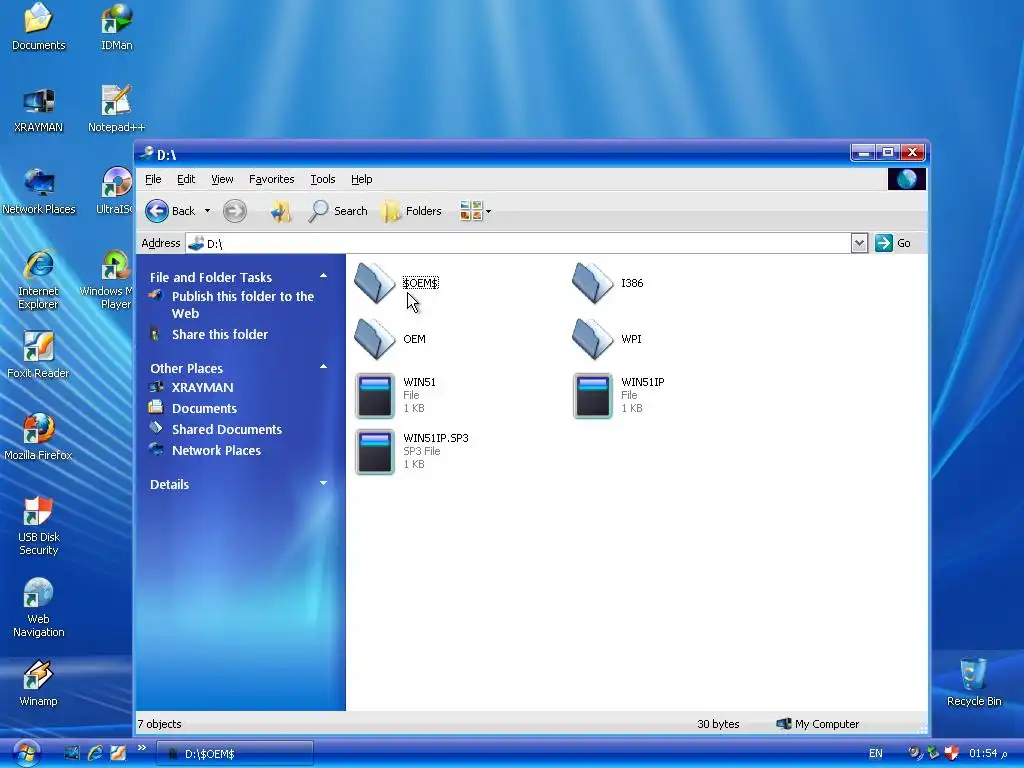Go to Shared Documents link
This screenshot has height=768, width=1024.
[227, 429]
